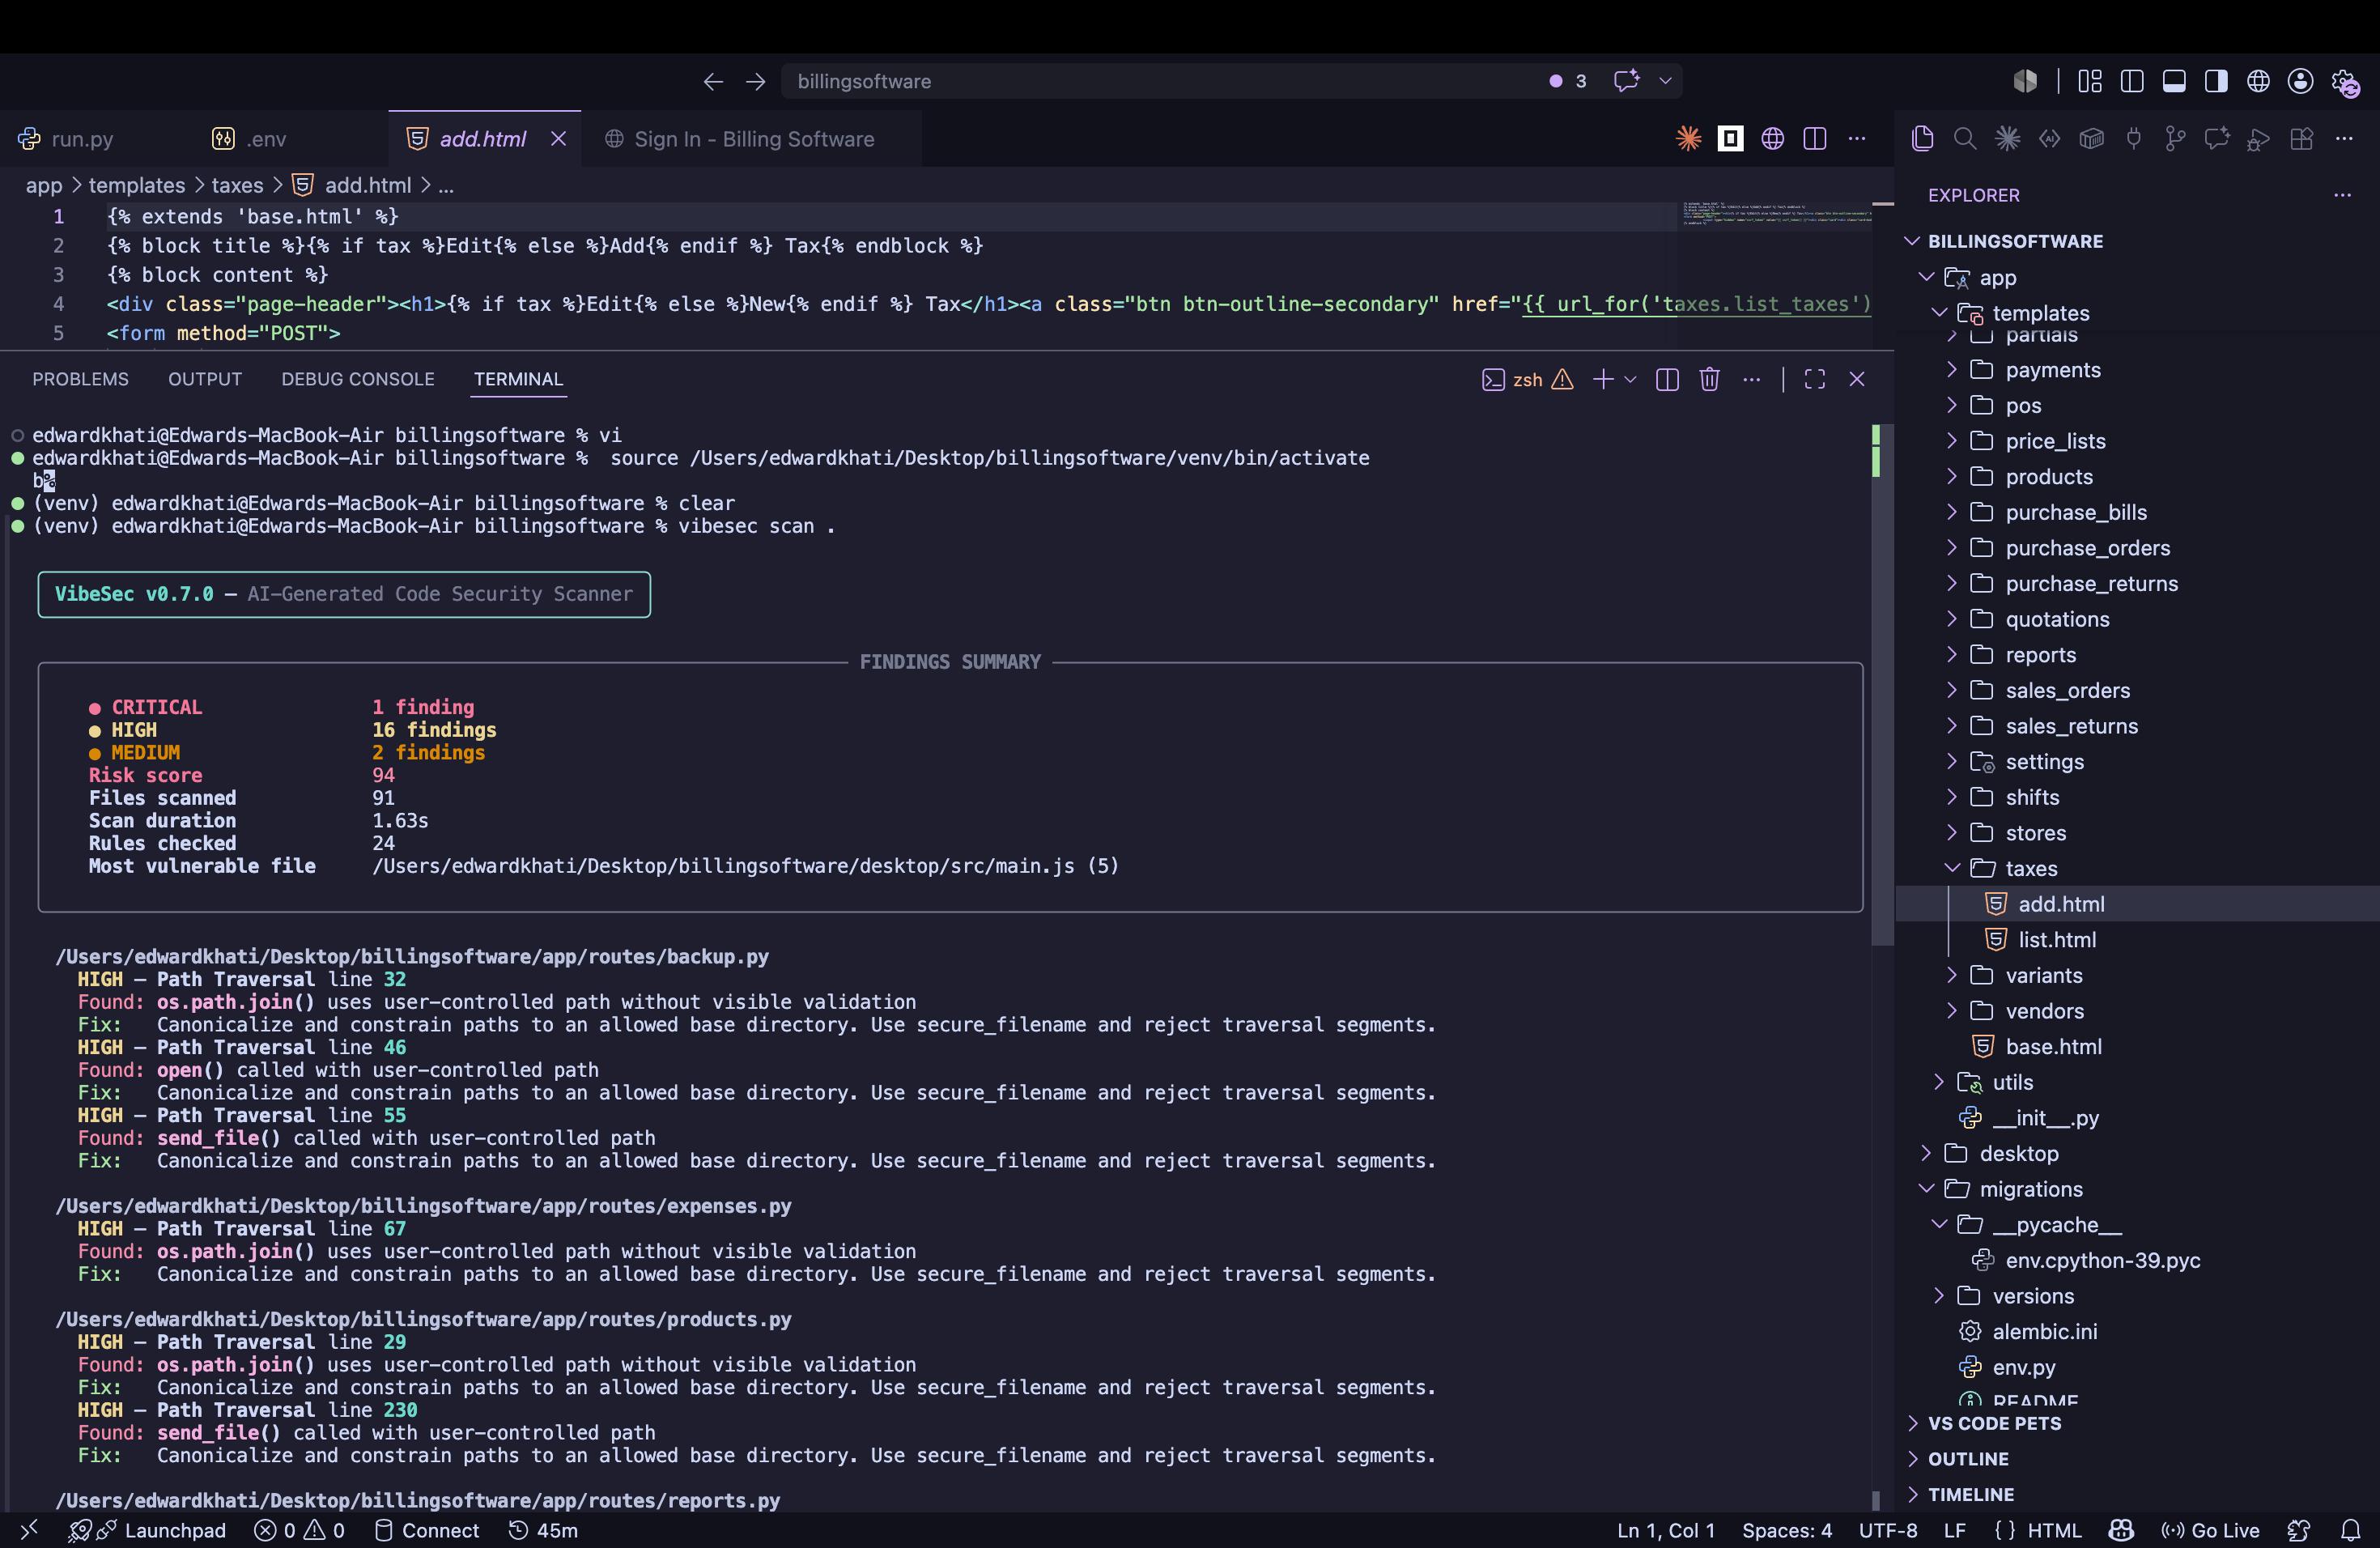Expand the OUTLINE section
This screenshot has height=1548, width=2380.
[1968, 1459]
